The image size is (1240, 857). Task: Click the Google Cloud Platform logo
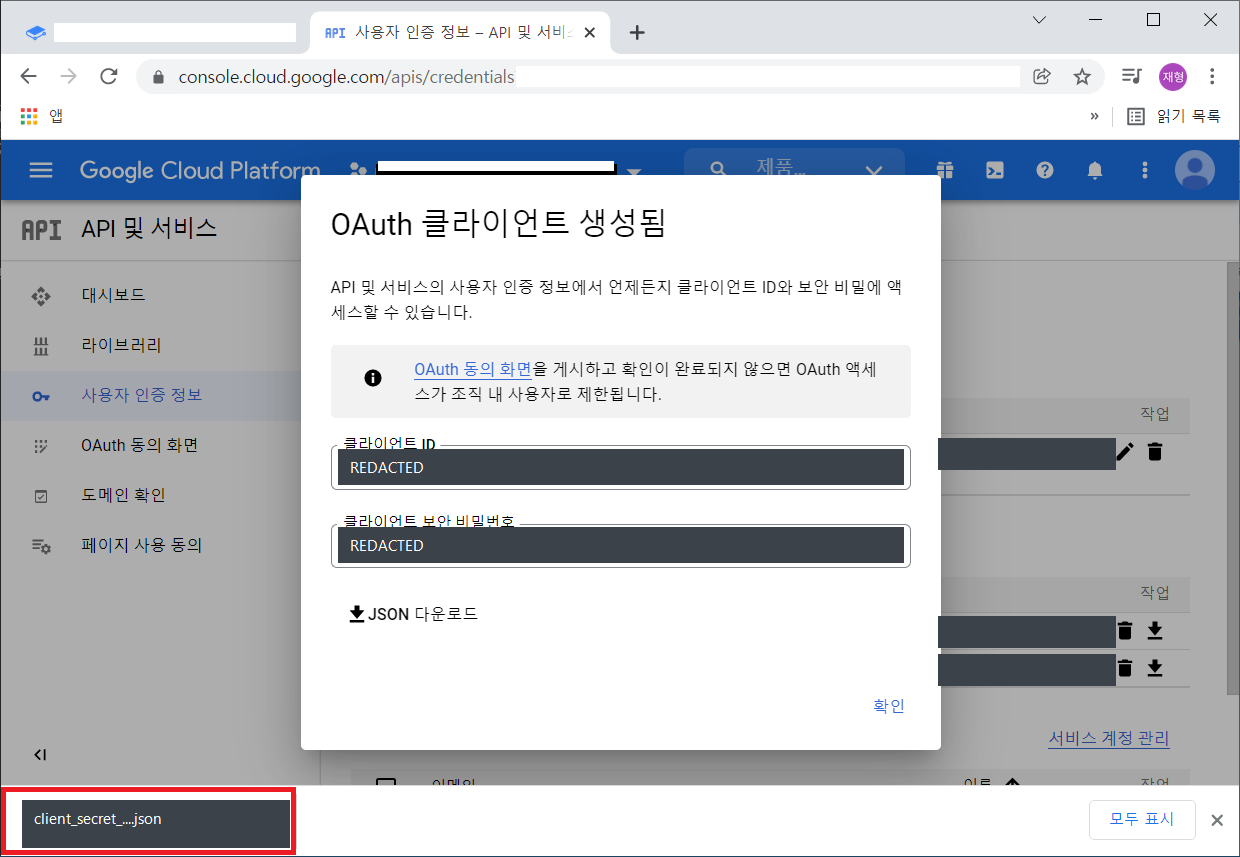click(x=200, y=170)
